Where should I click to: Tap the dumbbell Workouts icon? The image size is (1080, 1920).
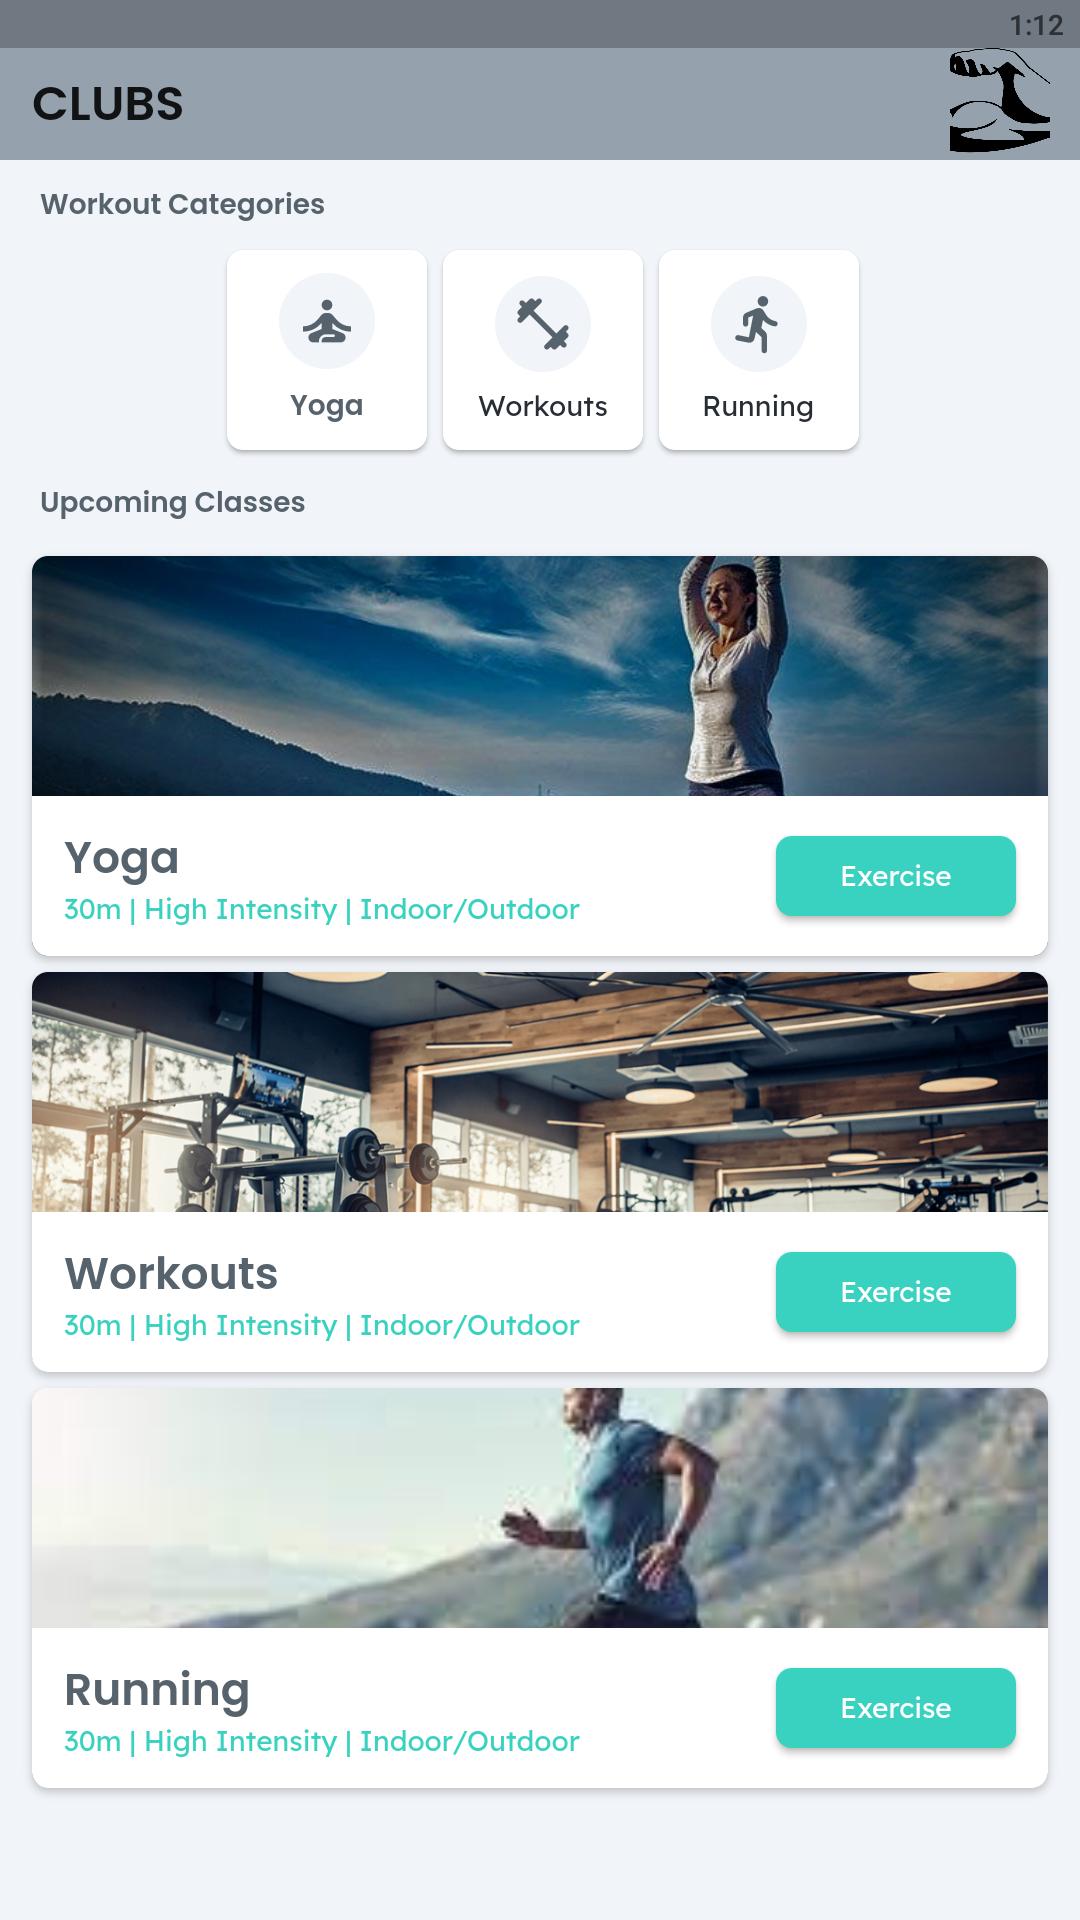click(543, 323)
